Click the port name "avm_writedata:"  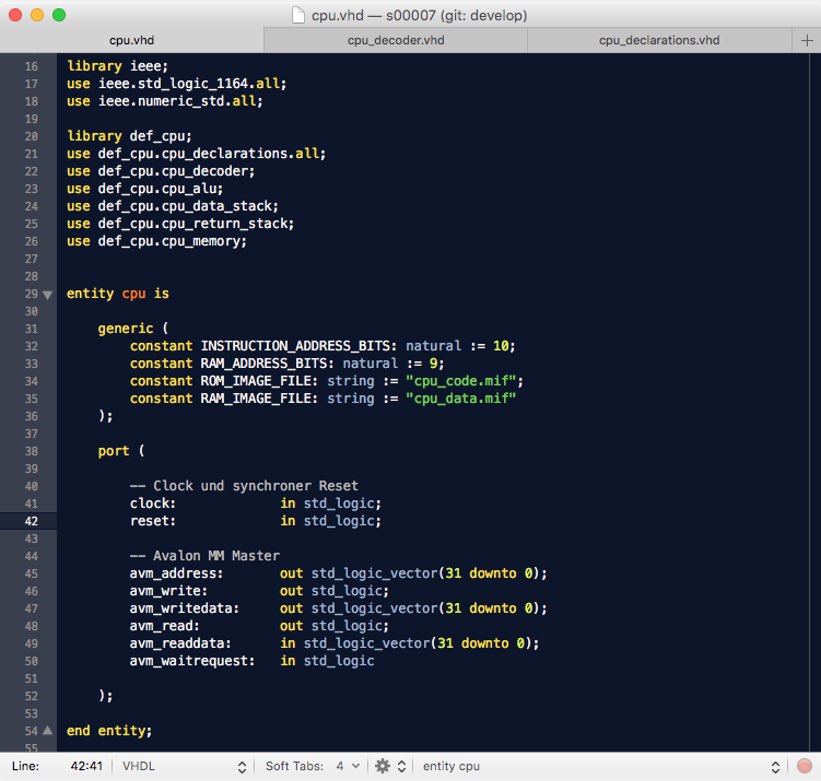click(184, 608)
